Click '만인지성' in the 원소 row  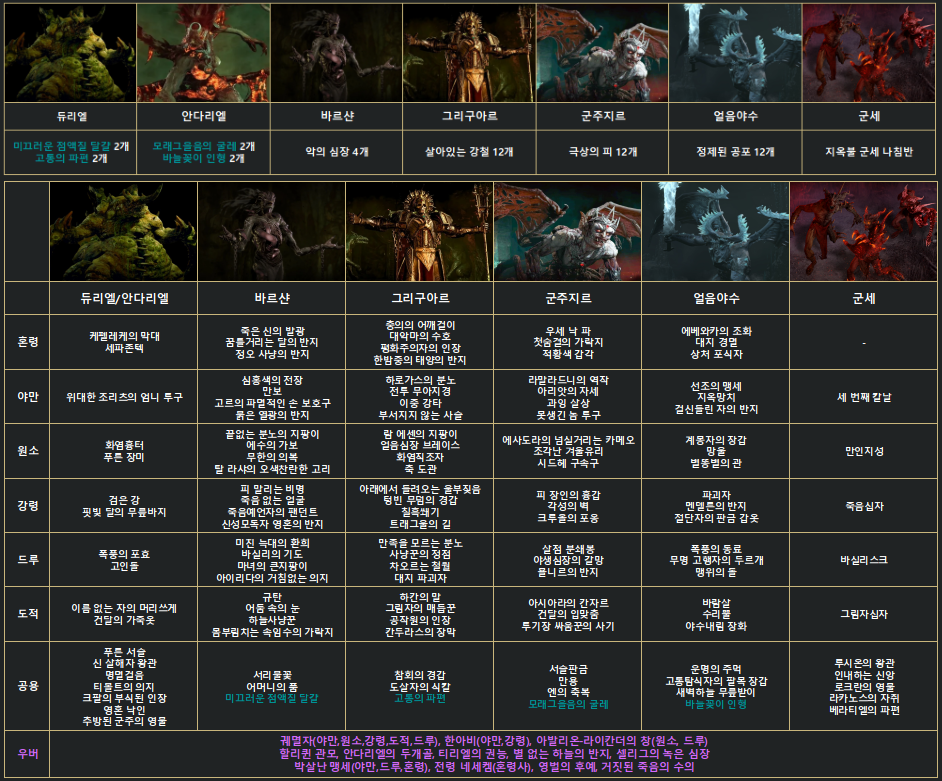click(x=864, y=451)
